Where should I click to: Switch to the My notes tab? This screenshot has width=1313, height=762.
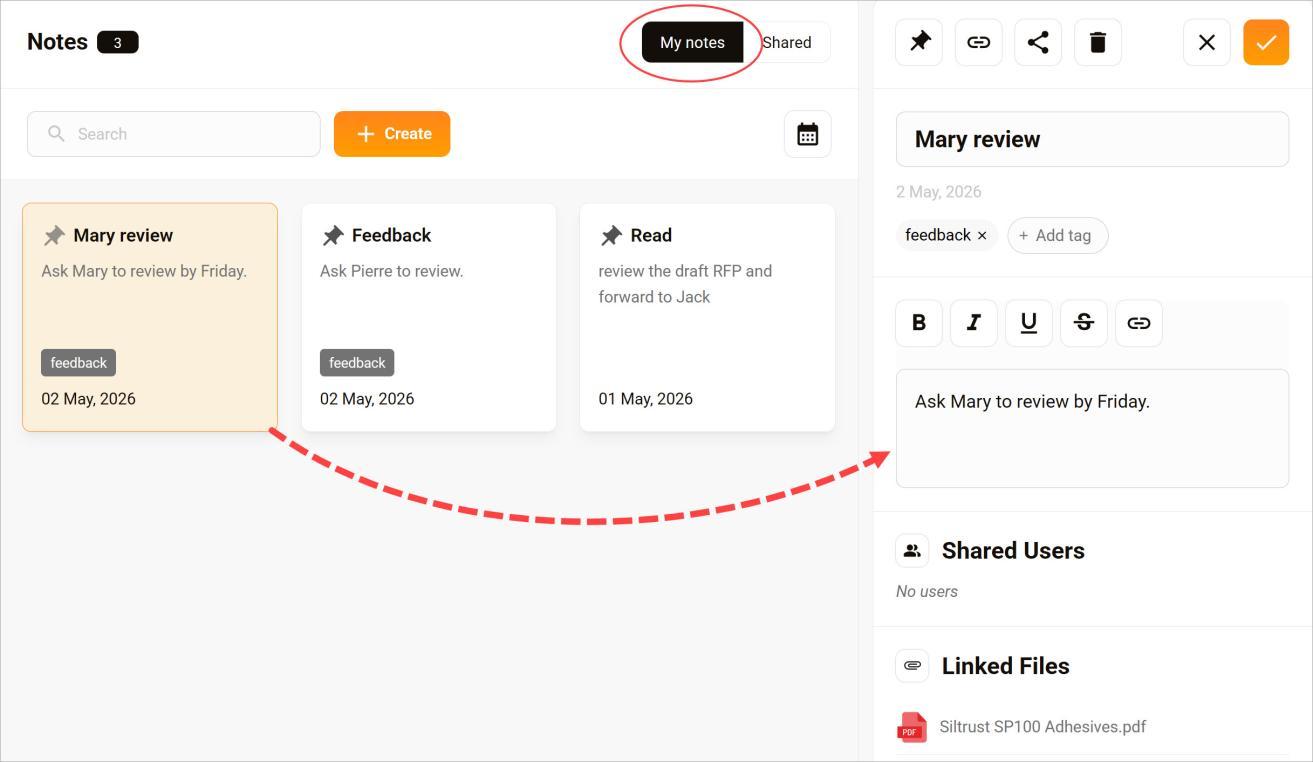click(692, 42)
